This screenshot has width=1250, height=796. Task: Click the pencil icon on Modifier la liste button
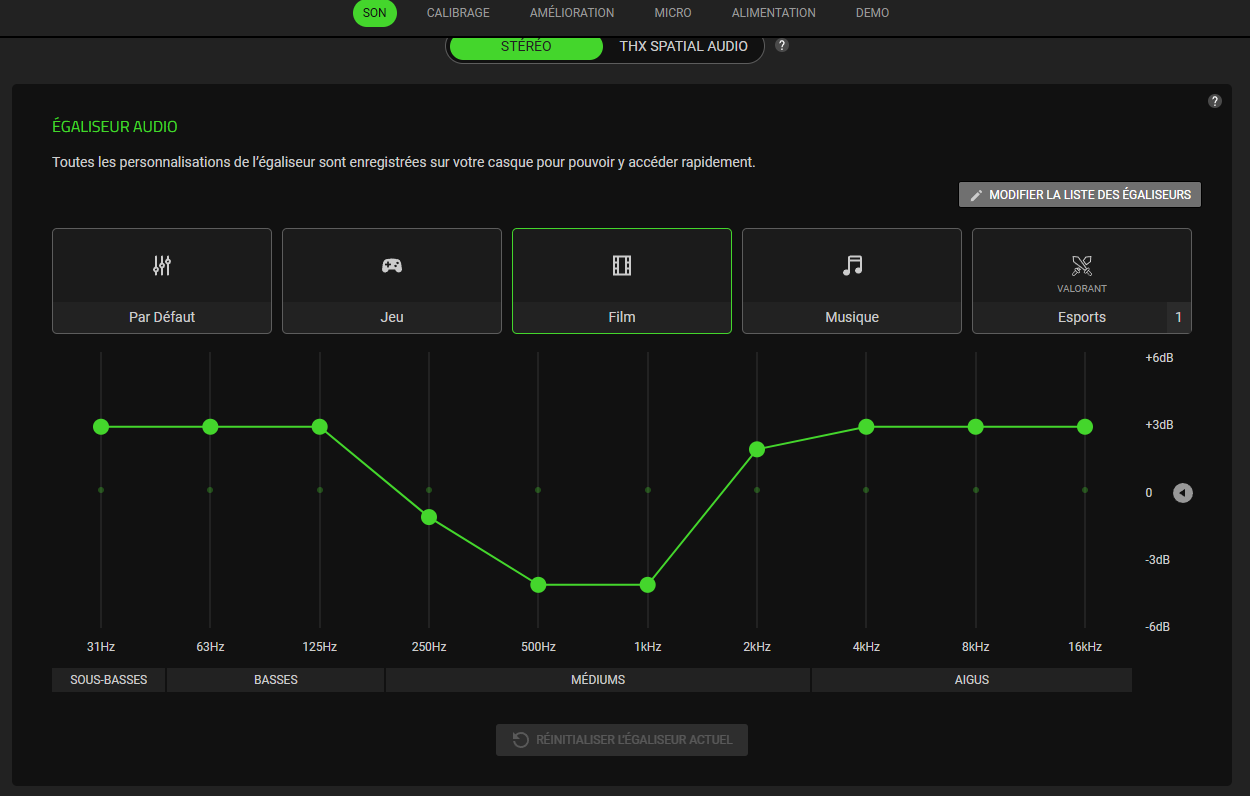[977, 195]
